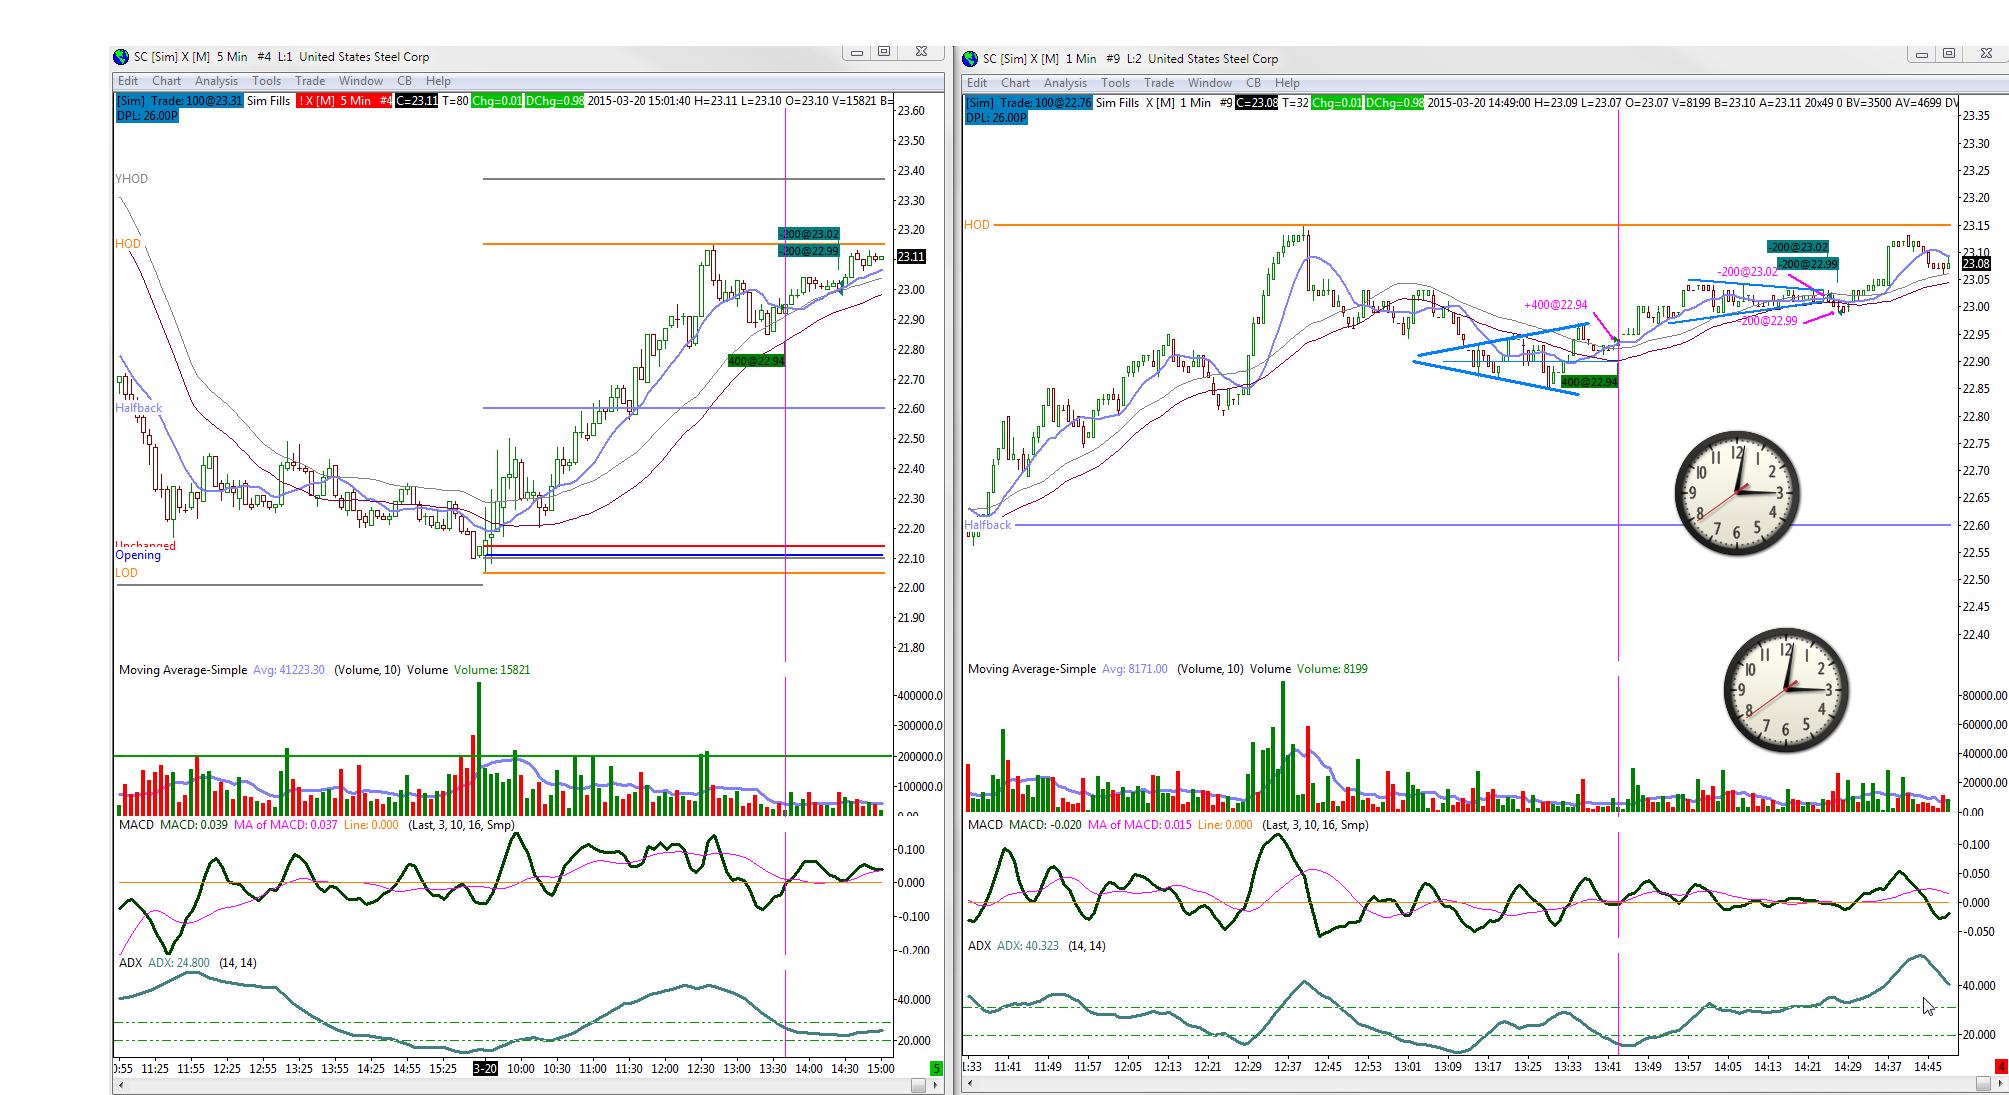Click the '400@22.94' fill marker in the 5 Min chart
Screen dimensions: 2009x1095
tap(756, 361)
